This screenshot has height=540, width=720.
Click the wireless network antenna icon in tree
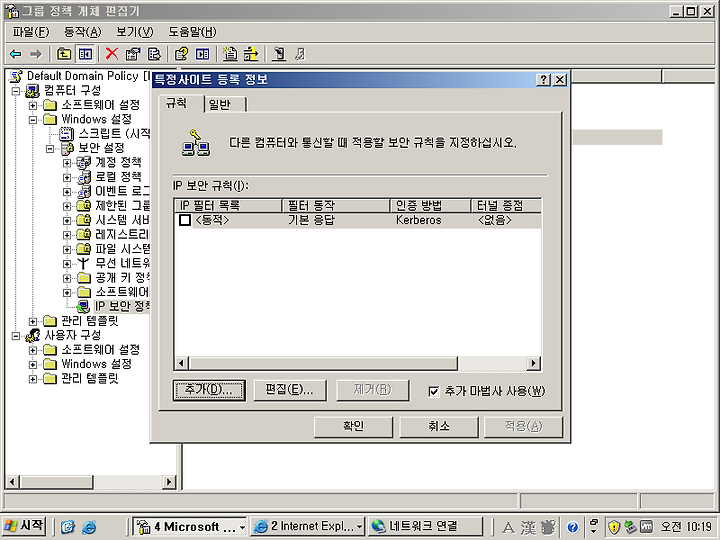click(83, 263)
